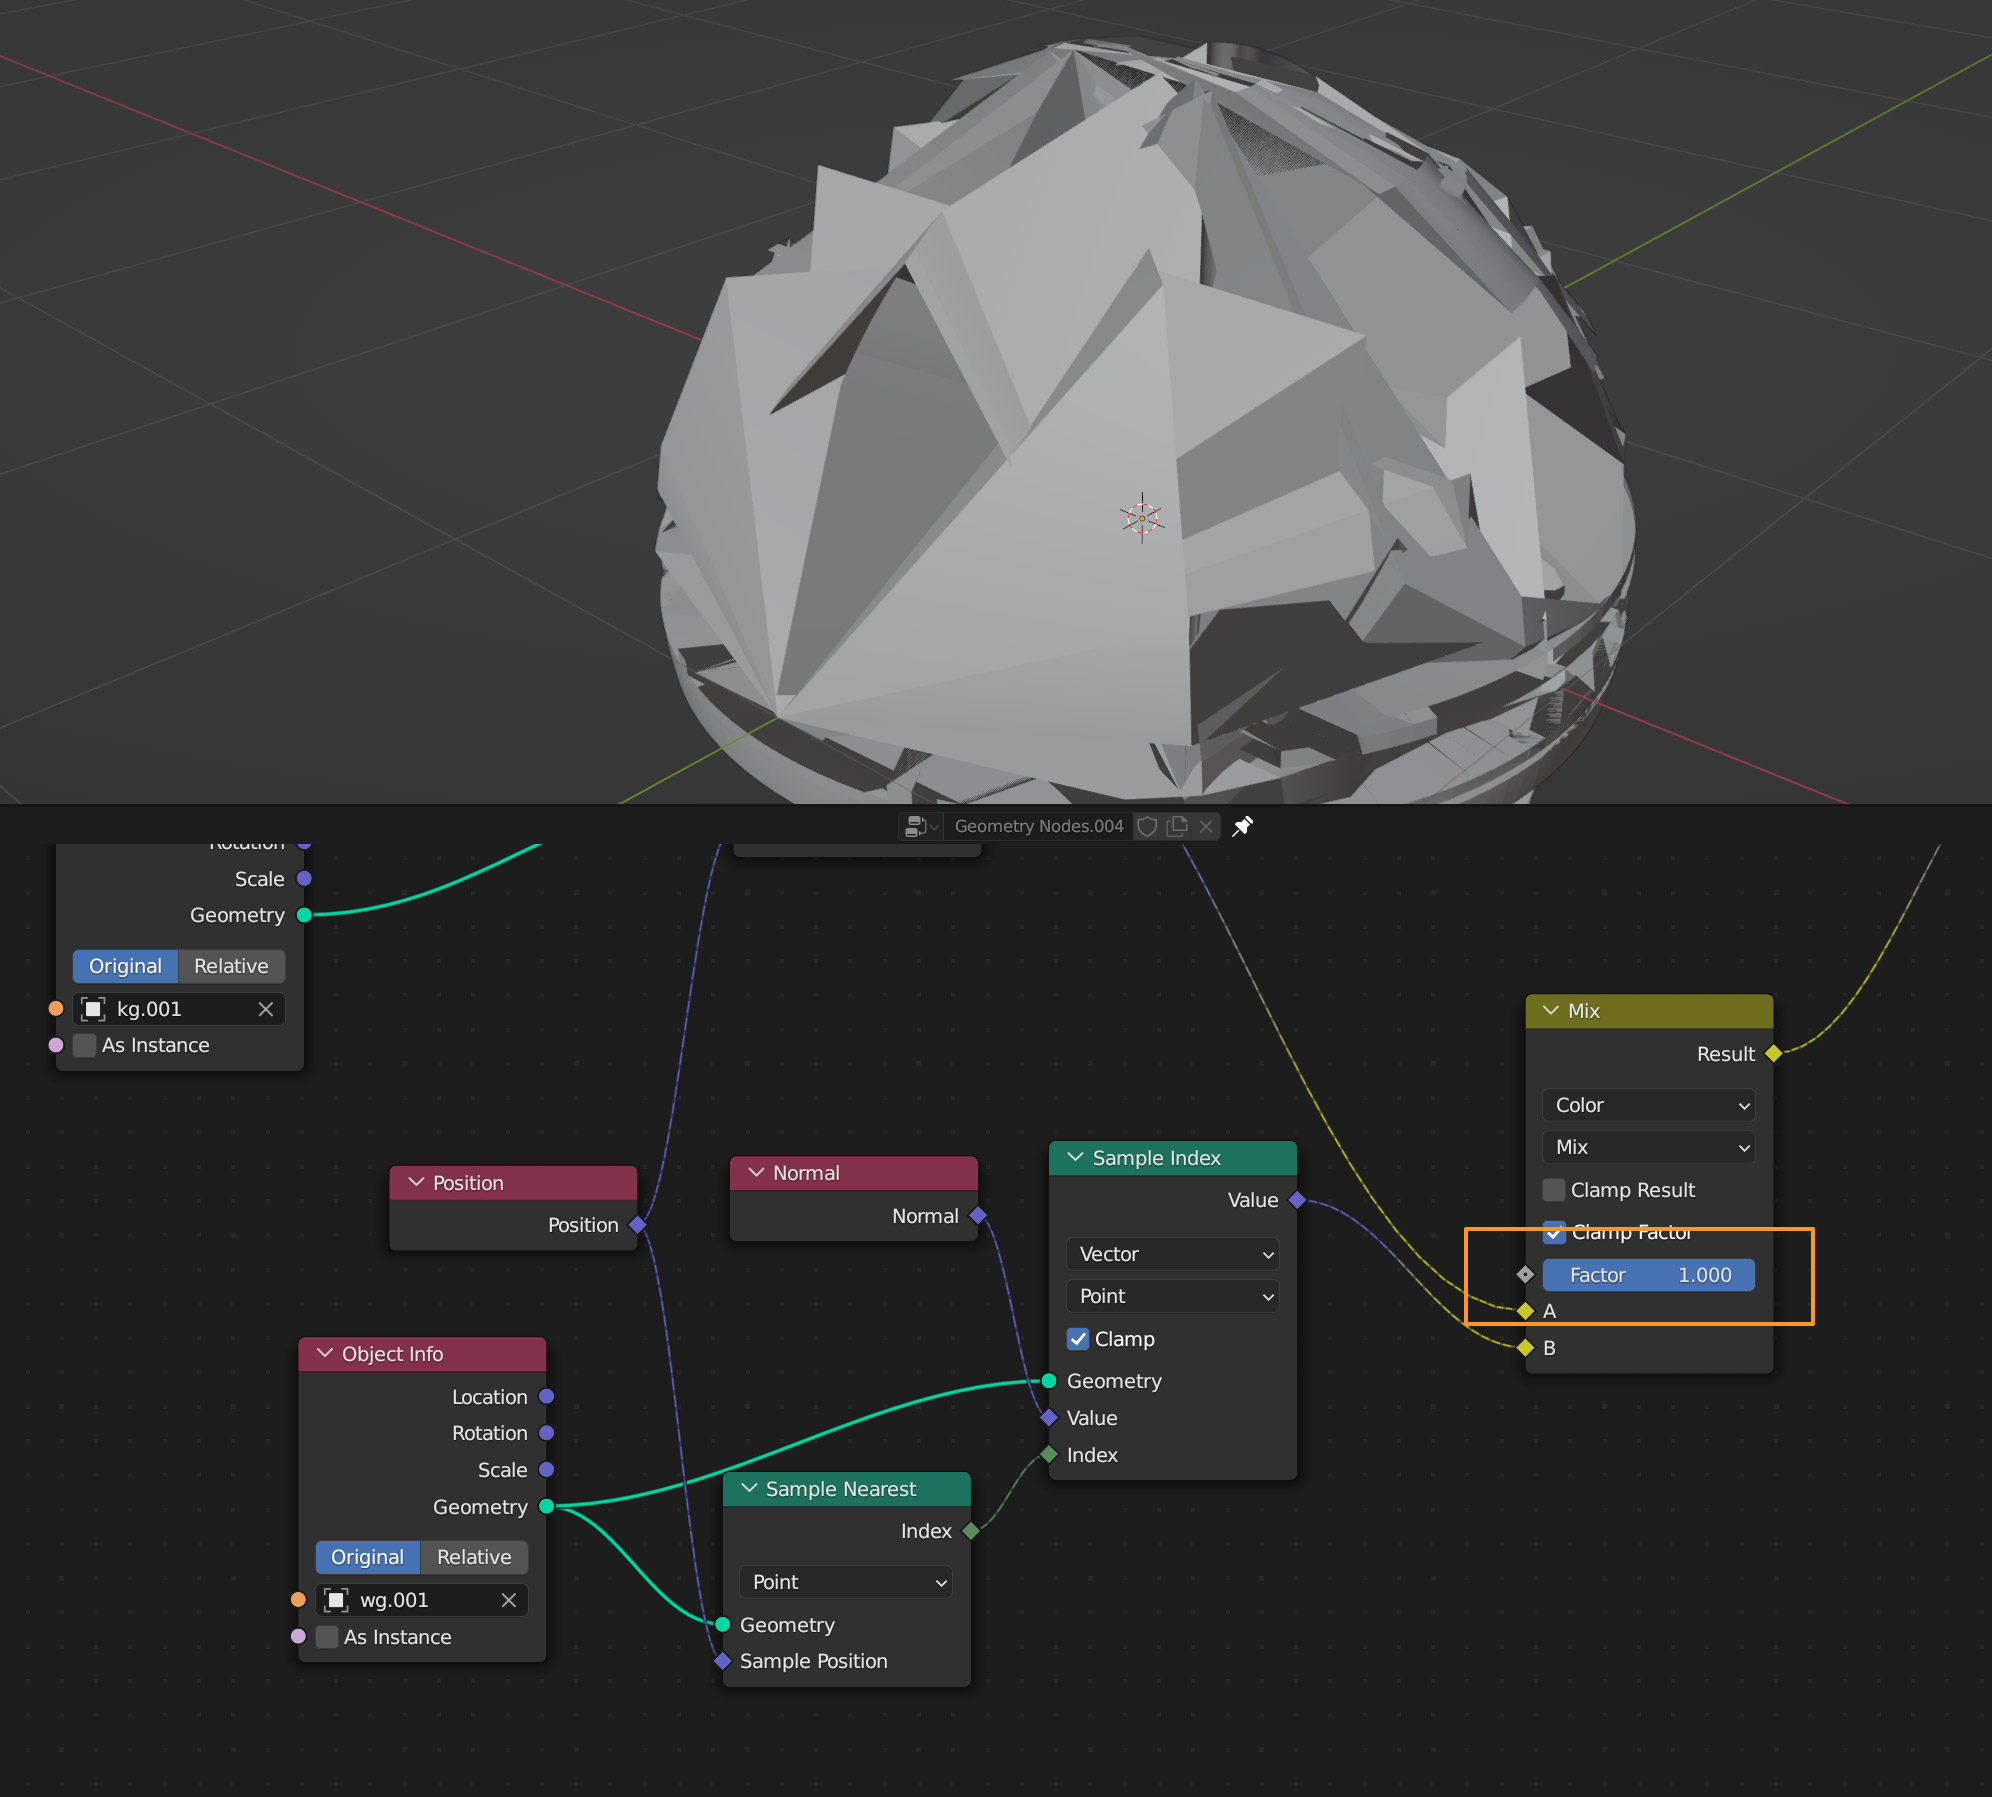Disable the Clamp checkbox in Sample Index
1992x1797 pixels.
pos(1078,1339)
